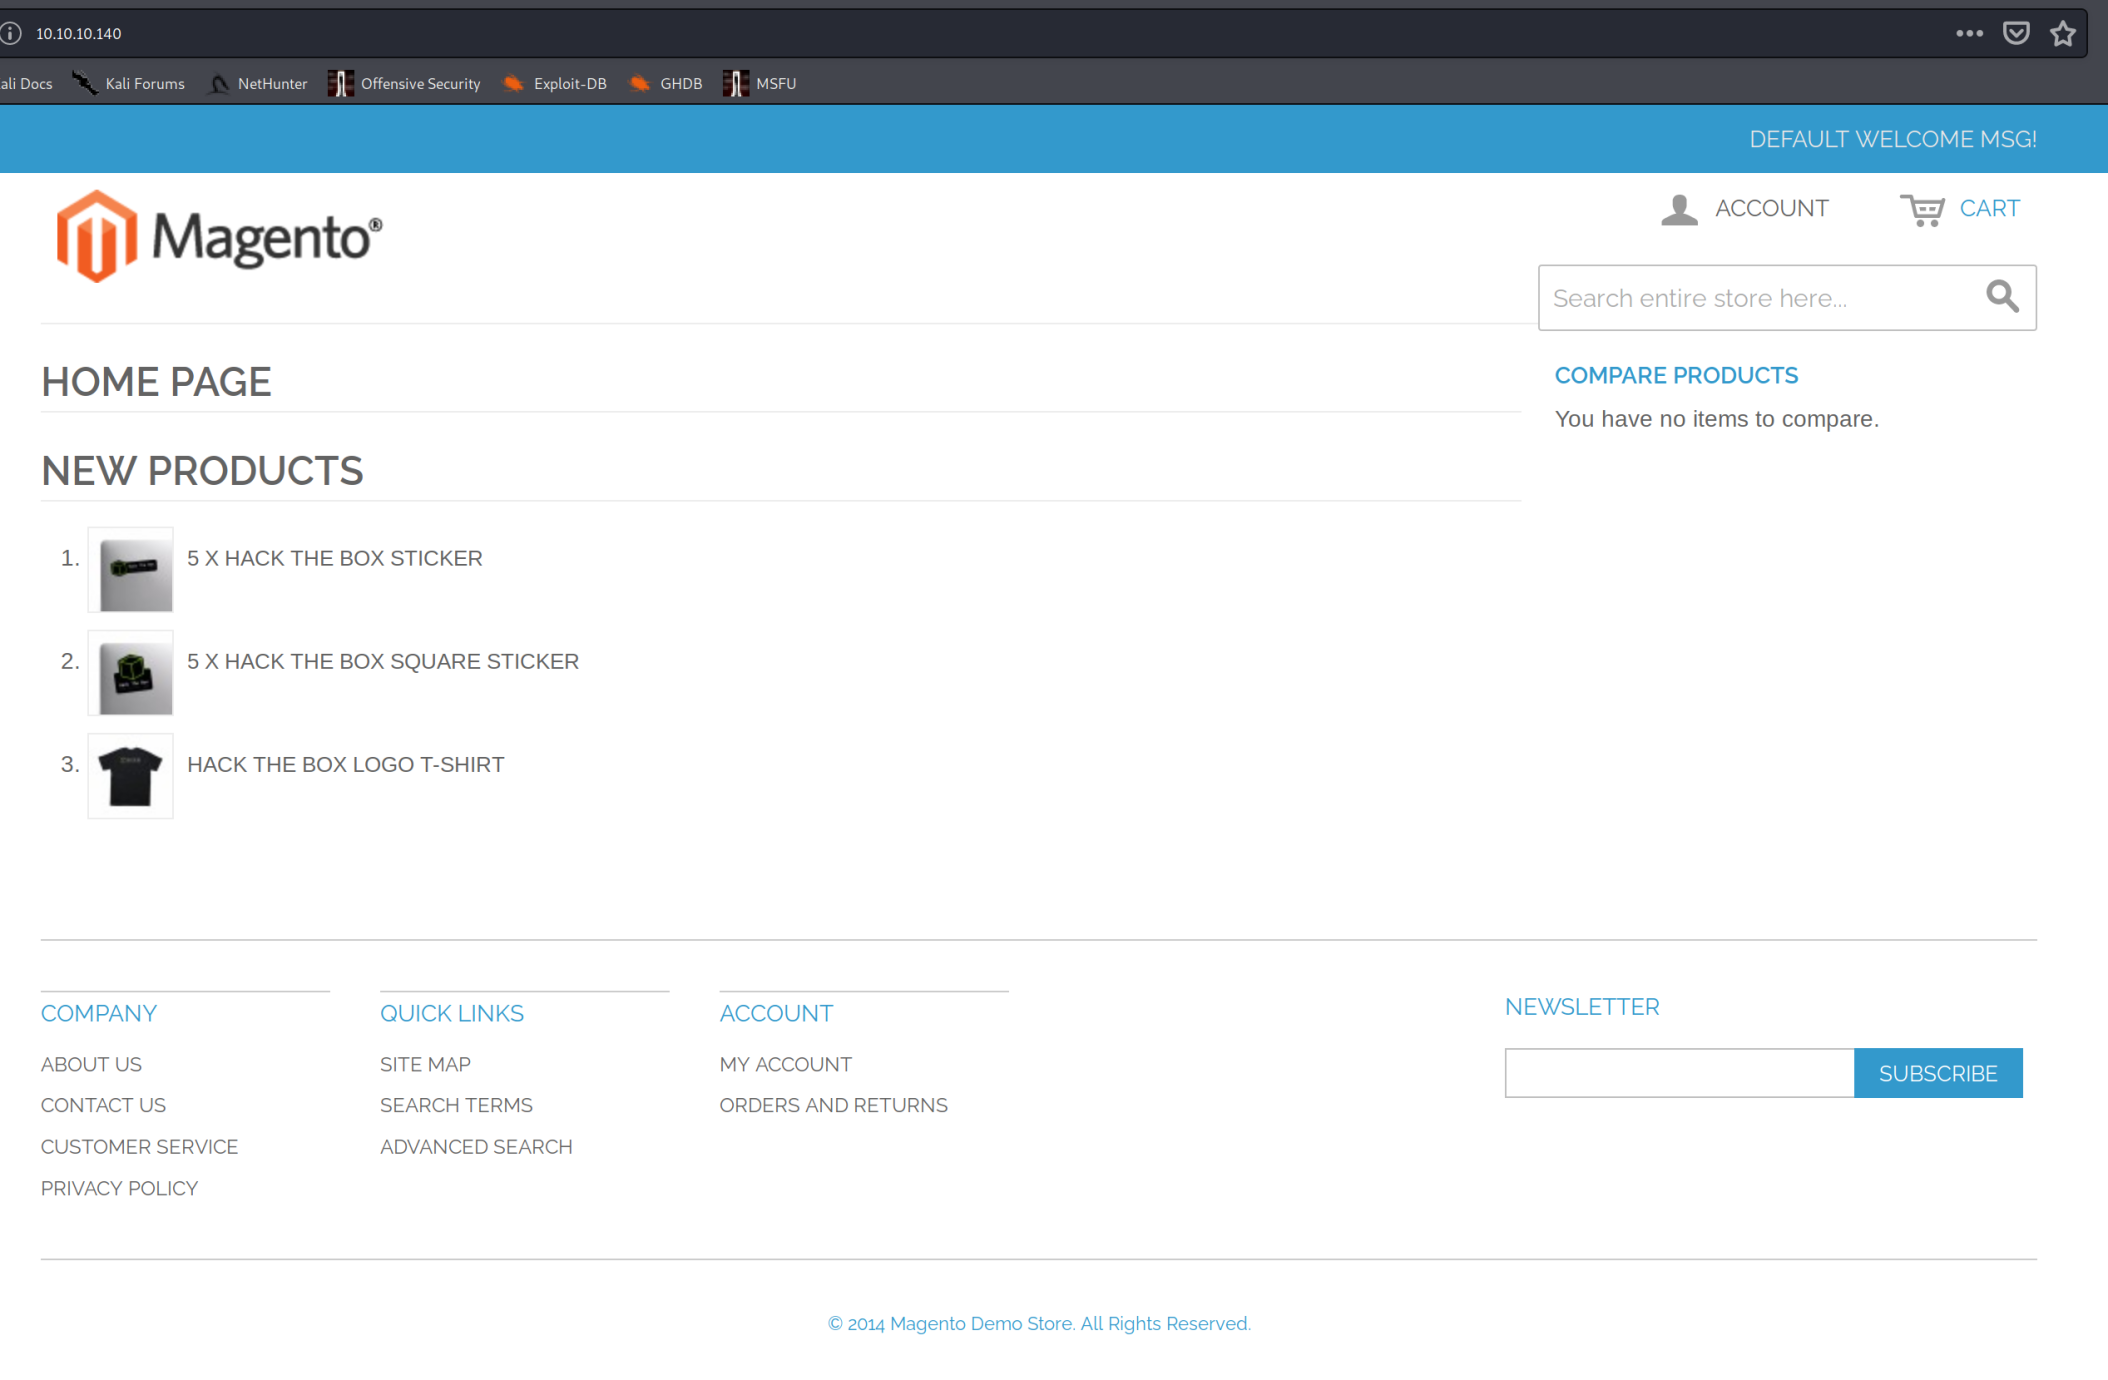Open page actions three-dots menu

[1968, 33]
